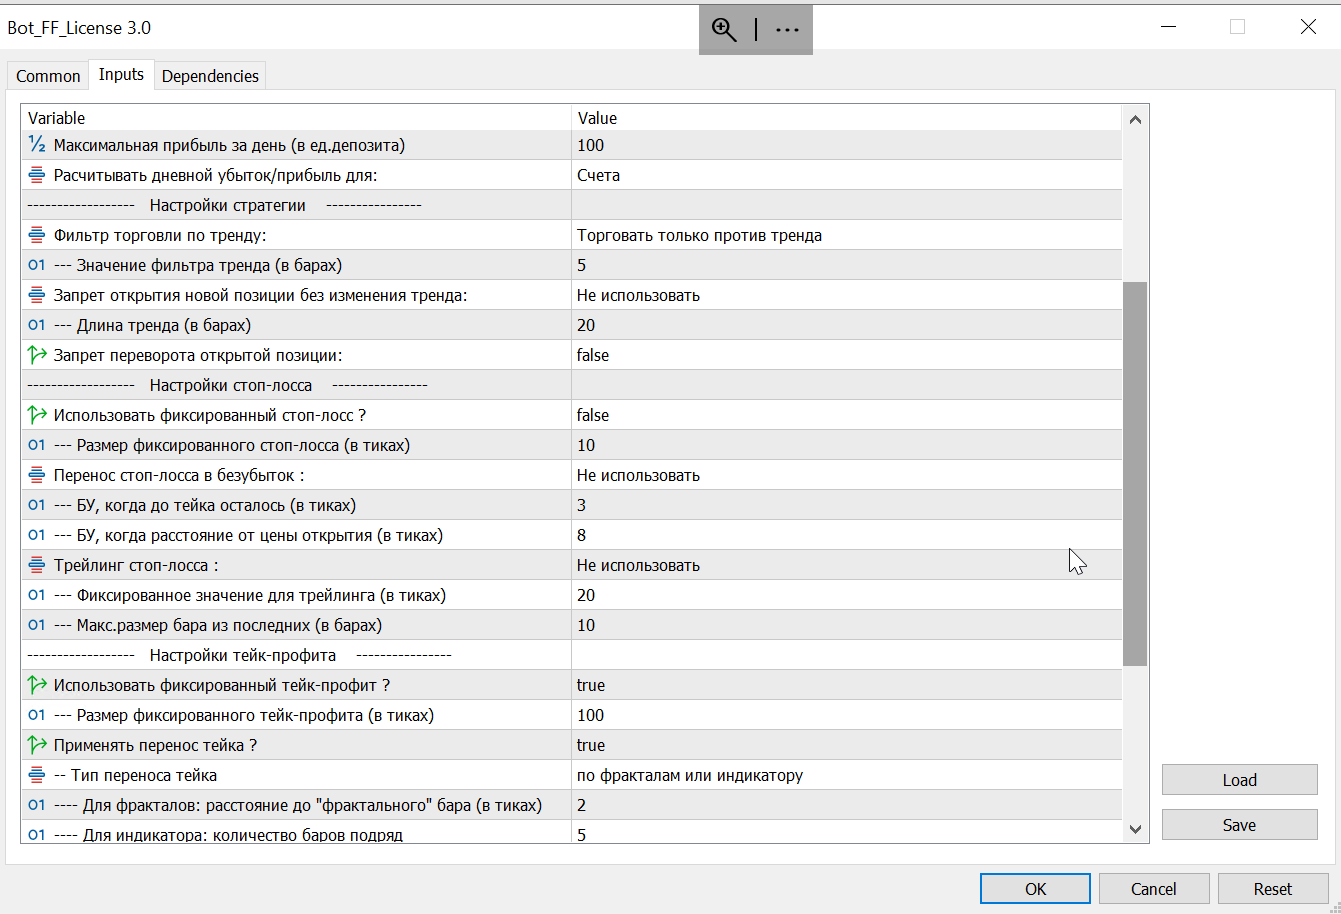Open the three-dots more options menu
Screen dimensions: 1341x914
point(788,30)
